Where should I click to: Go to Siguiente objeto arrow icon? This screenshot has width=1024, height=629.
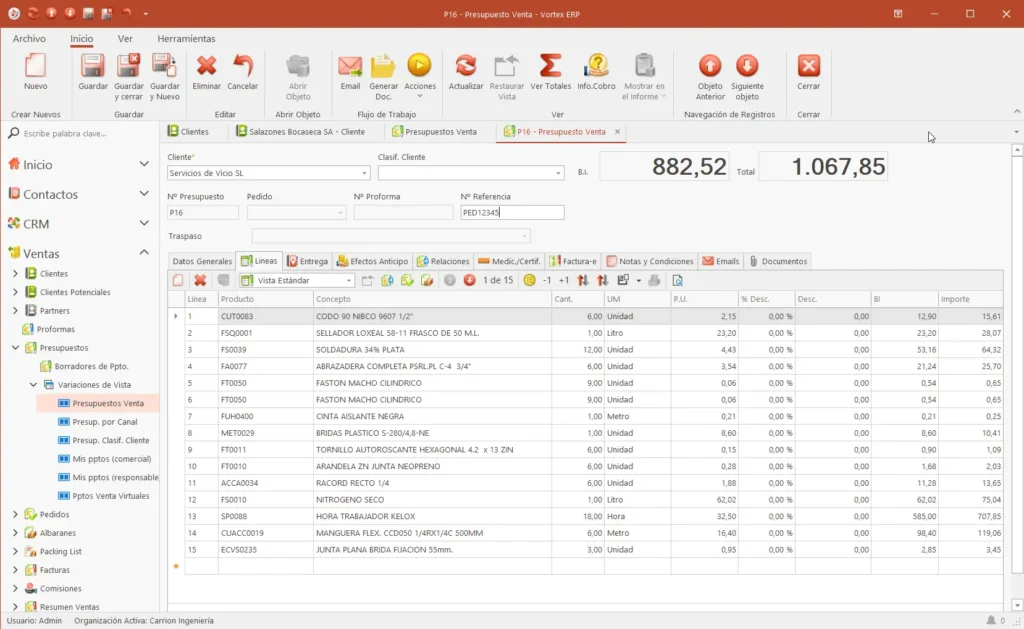(747, 66)
